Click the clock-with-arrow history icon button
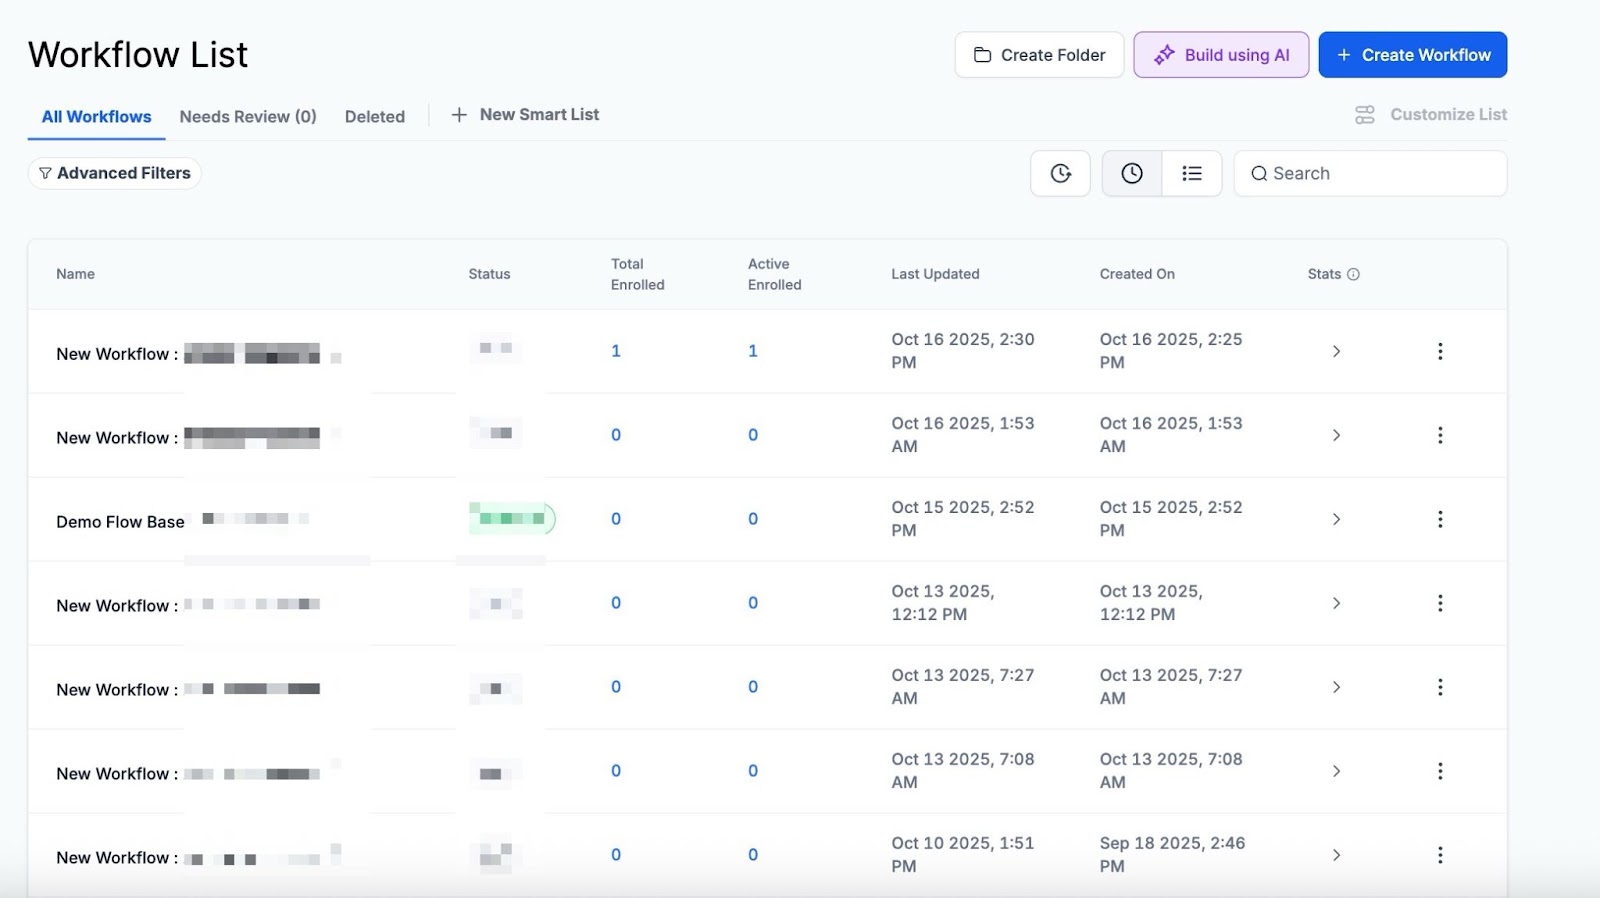Image resolution: width=1600 pixels, height=898 pixels. (1060, 173)
